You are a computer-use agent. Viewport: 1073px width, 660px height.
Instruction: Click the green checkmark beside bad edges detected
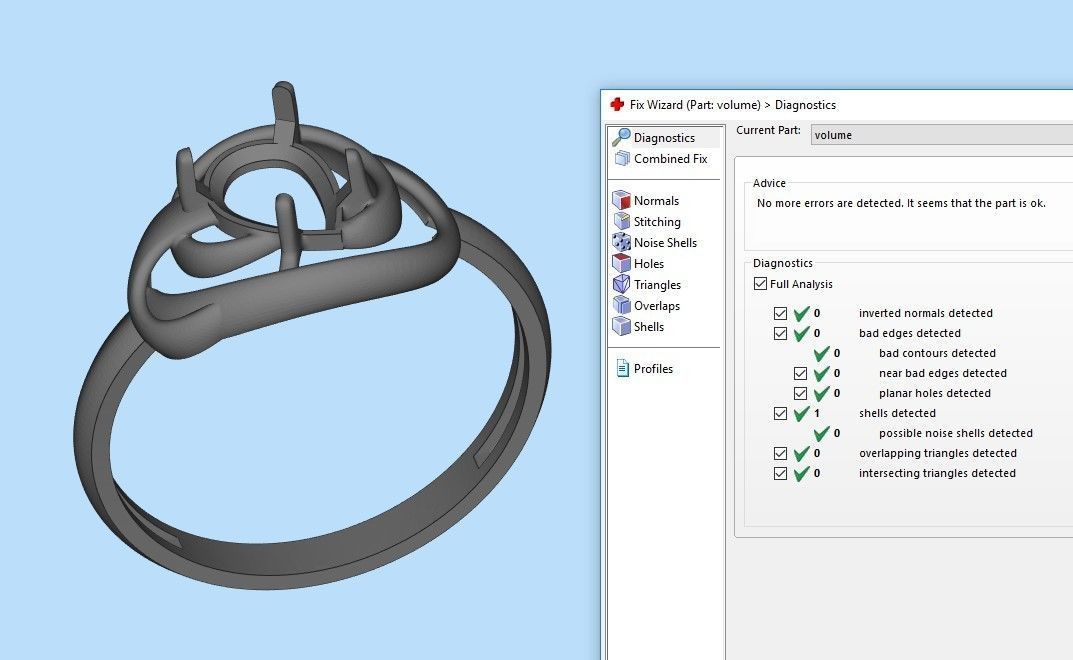coord(801,333)
